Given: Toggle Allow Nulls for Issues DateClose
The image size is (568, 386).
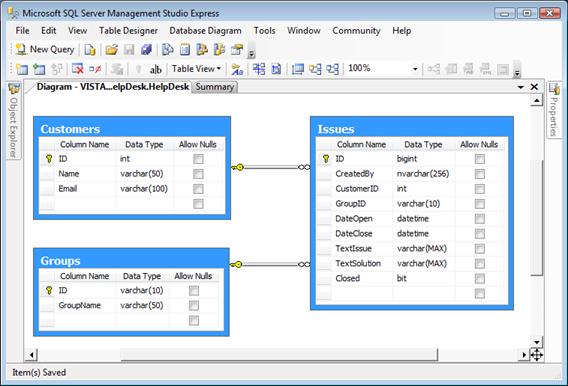Looking at the screenshot, I should point(480,234).
